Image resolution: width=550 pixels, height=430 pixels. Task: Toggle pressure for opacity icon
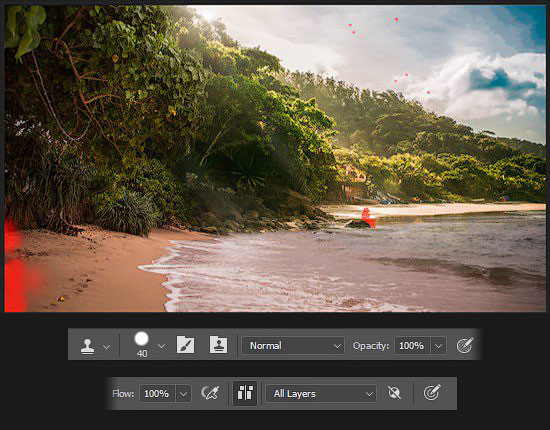pos(465,345)
